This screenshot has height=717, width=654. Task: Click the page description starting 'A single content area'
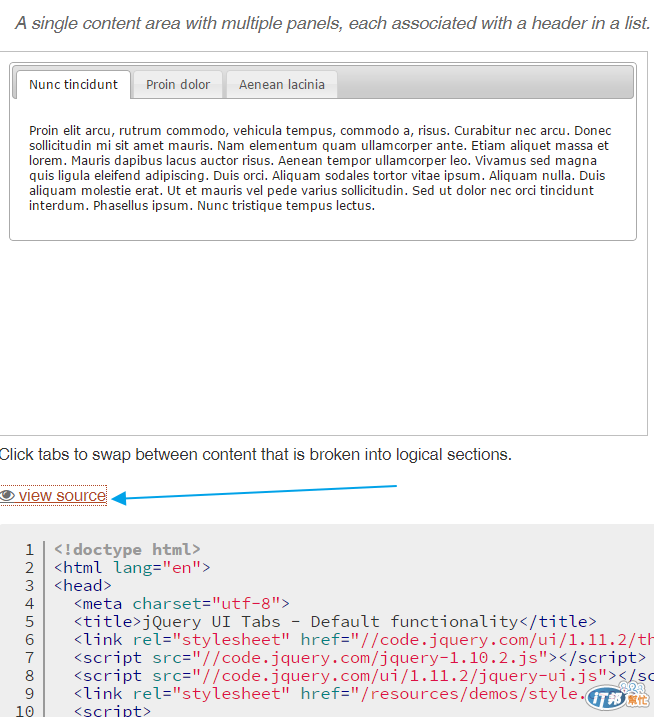coord(332,23)
